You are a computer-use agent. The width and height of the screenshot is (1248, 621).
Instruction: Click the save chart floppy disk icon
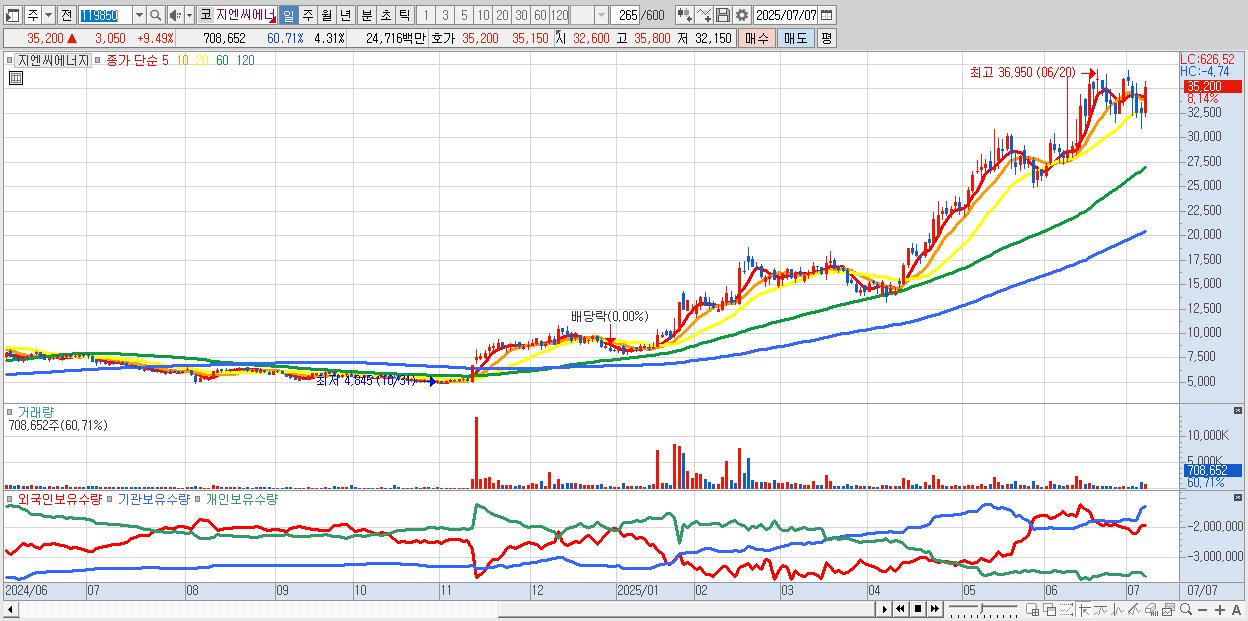click(x=723, y=15)
